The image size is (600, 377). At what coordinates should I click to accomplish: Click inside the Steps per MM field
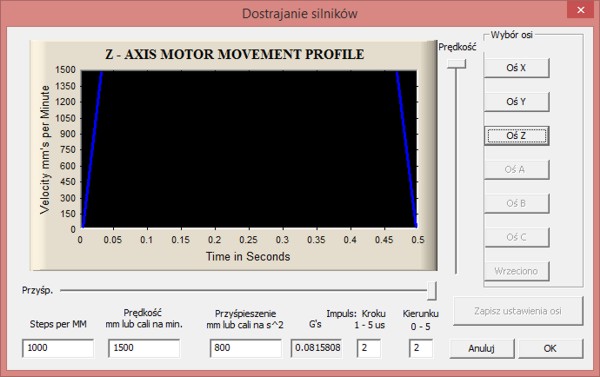pos(58,348)
